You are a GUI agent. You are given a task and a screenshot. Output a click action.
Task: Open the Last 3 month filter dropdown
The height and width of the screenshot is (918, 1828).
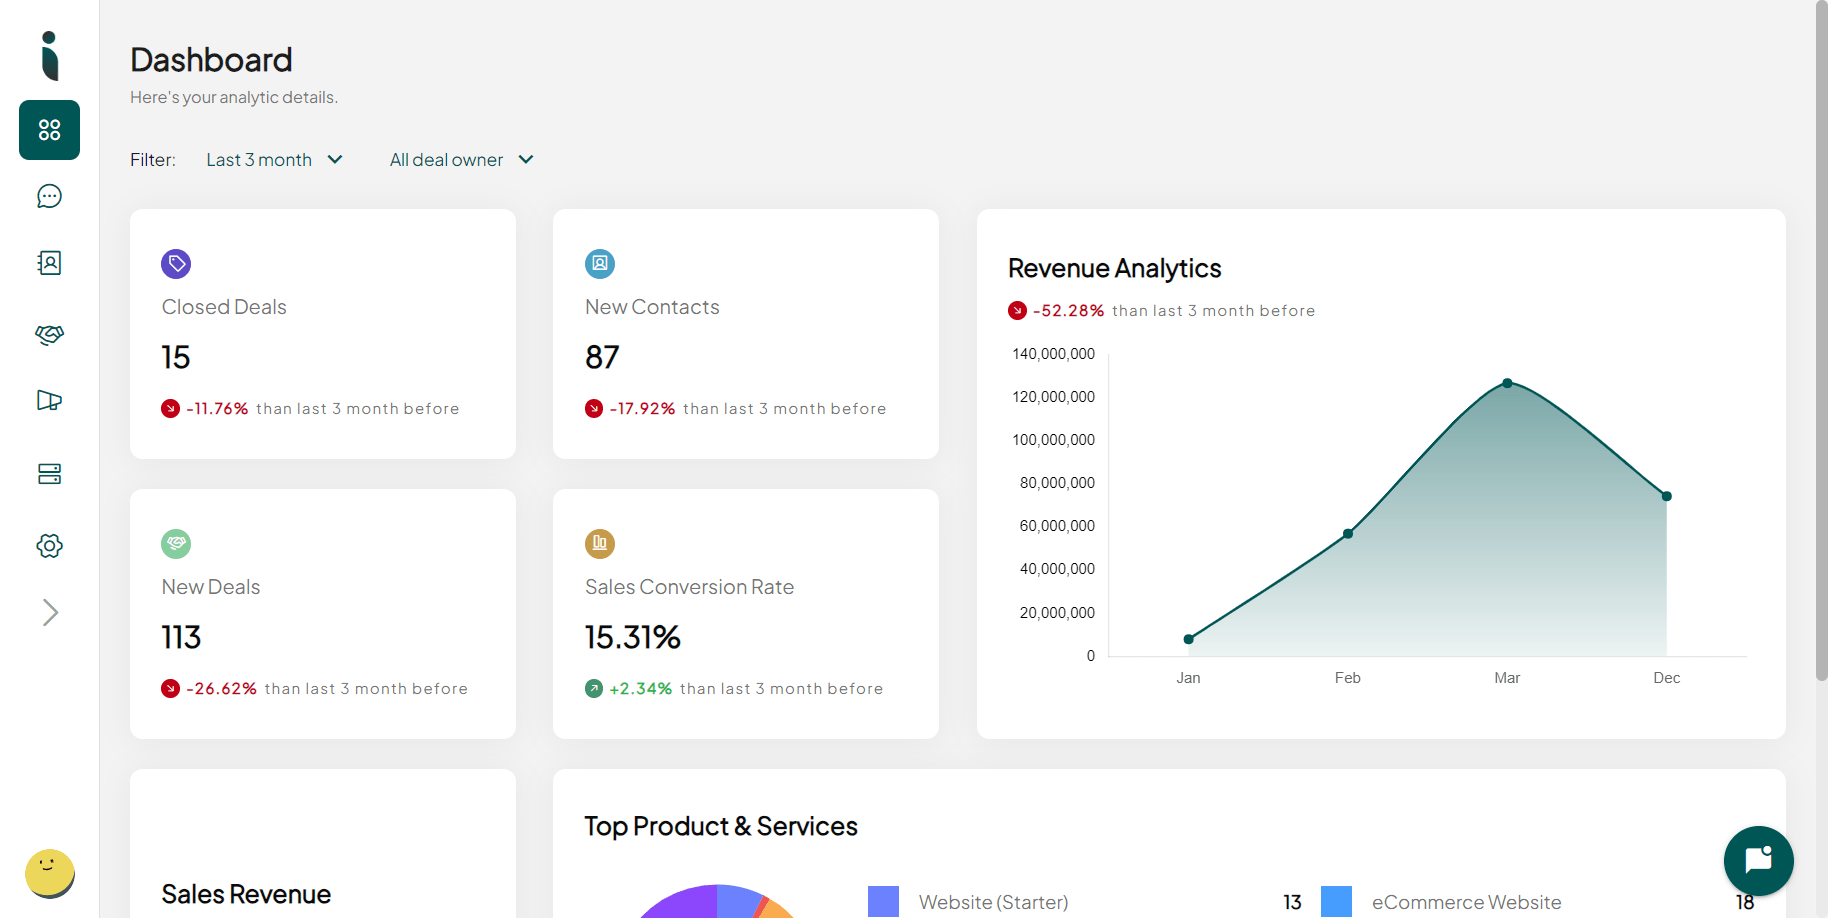[x=274, y=160]
